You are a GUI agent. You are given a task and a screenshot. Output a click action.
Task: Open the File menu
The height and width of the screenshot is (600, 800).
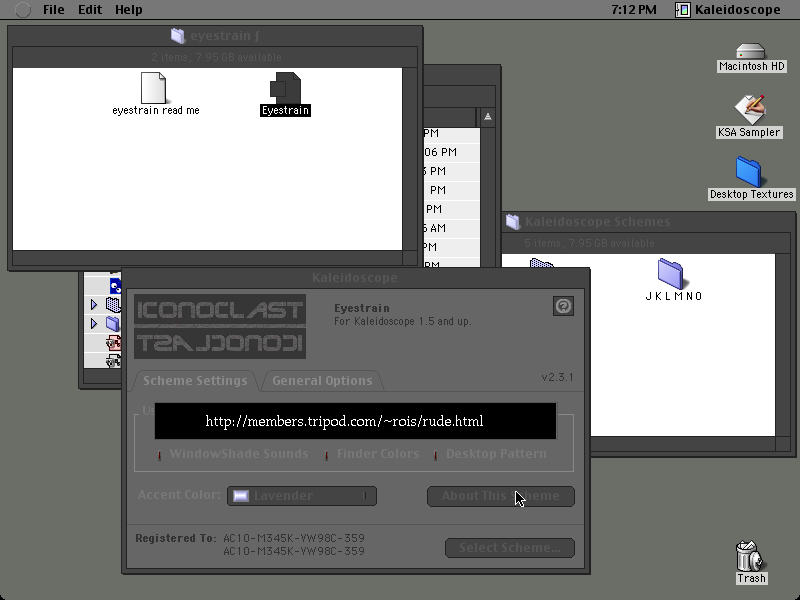pos(54,10)
